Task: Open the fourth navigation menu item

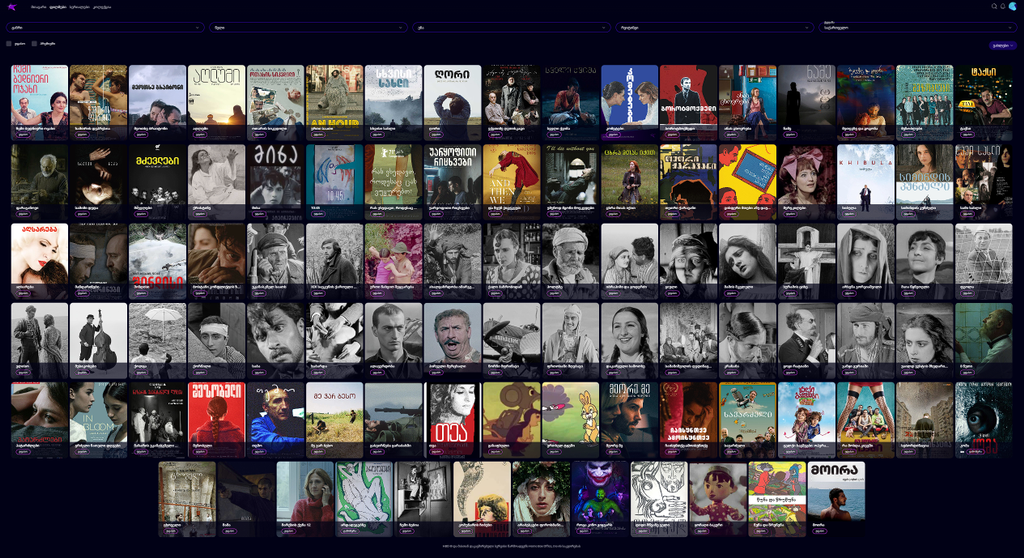Action: 102,7
